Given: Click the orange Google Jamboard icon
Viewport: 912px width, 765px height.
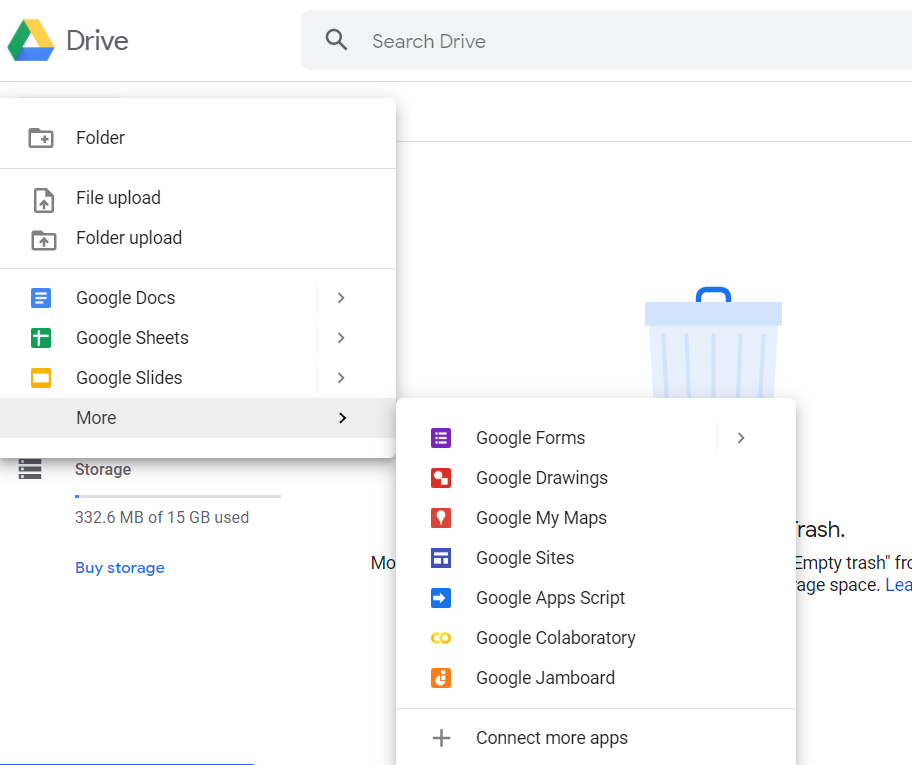Looking at the screenshot, I should pyautogui.click(x=441, y=678).
